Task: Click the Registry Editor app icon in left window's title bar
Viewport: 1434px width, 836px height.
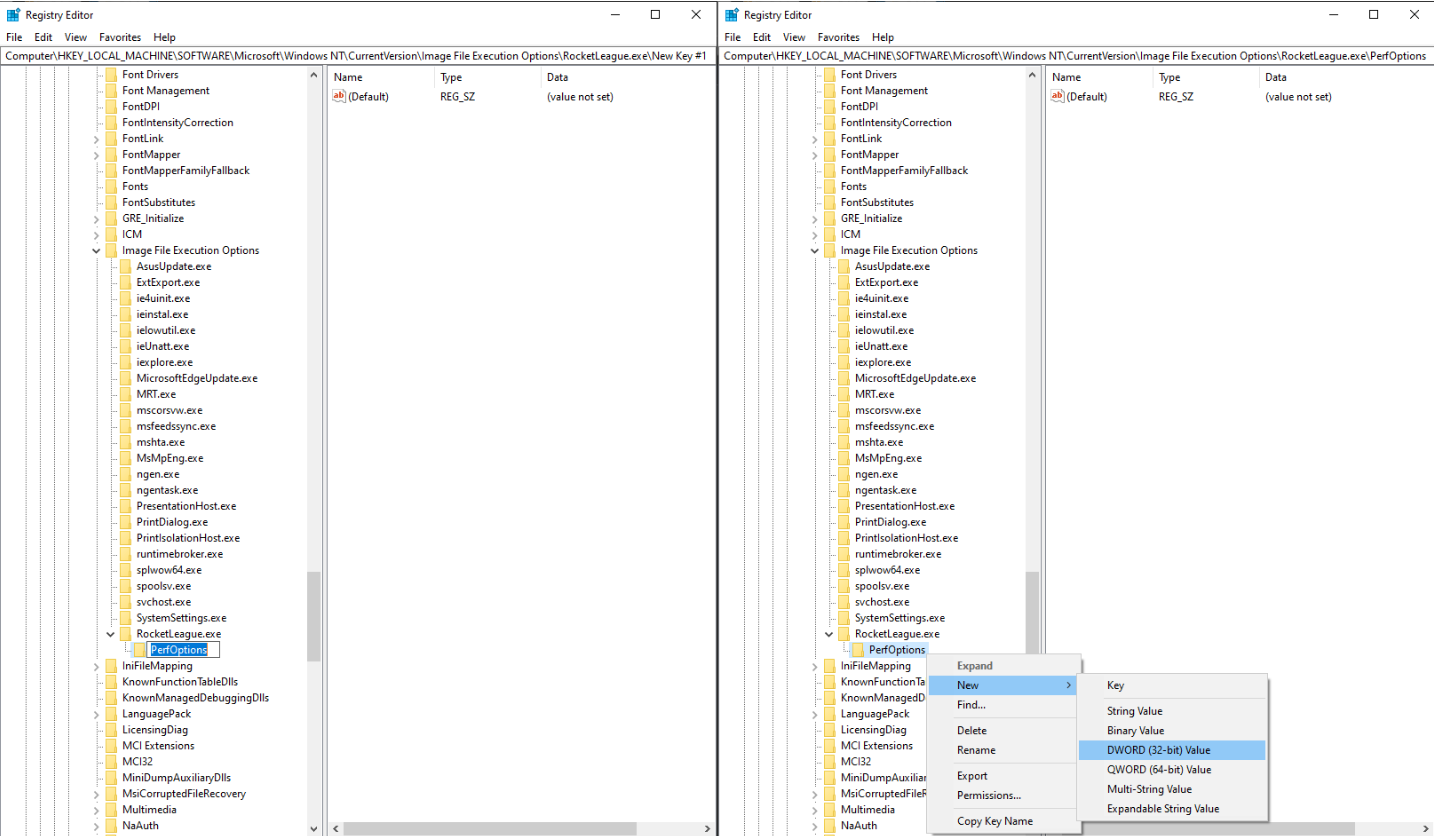Action: pos(13,15)
